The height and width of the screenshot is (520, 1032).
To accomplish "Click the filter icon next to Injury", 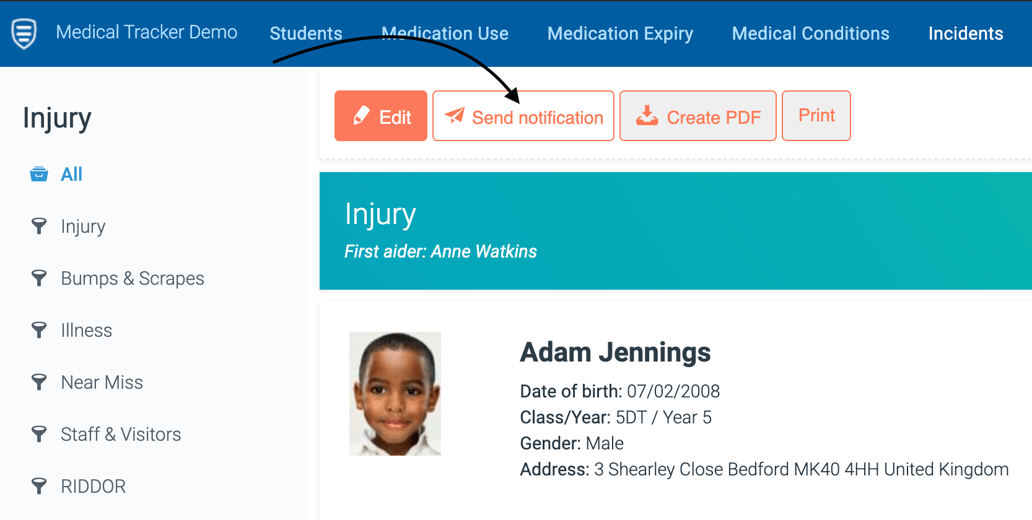I will 39,226.
